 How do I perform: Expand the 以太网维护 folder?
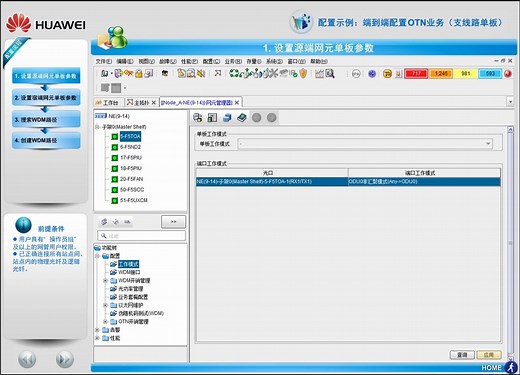point(105,305)
